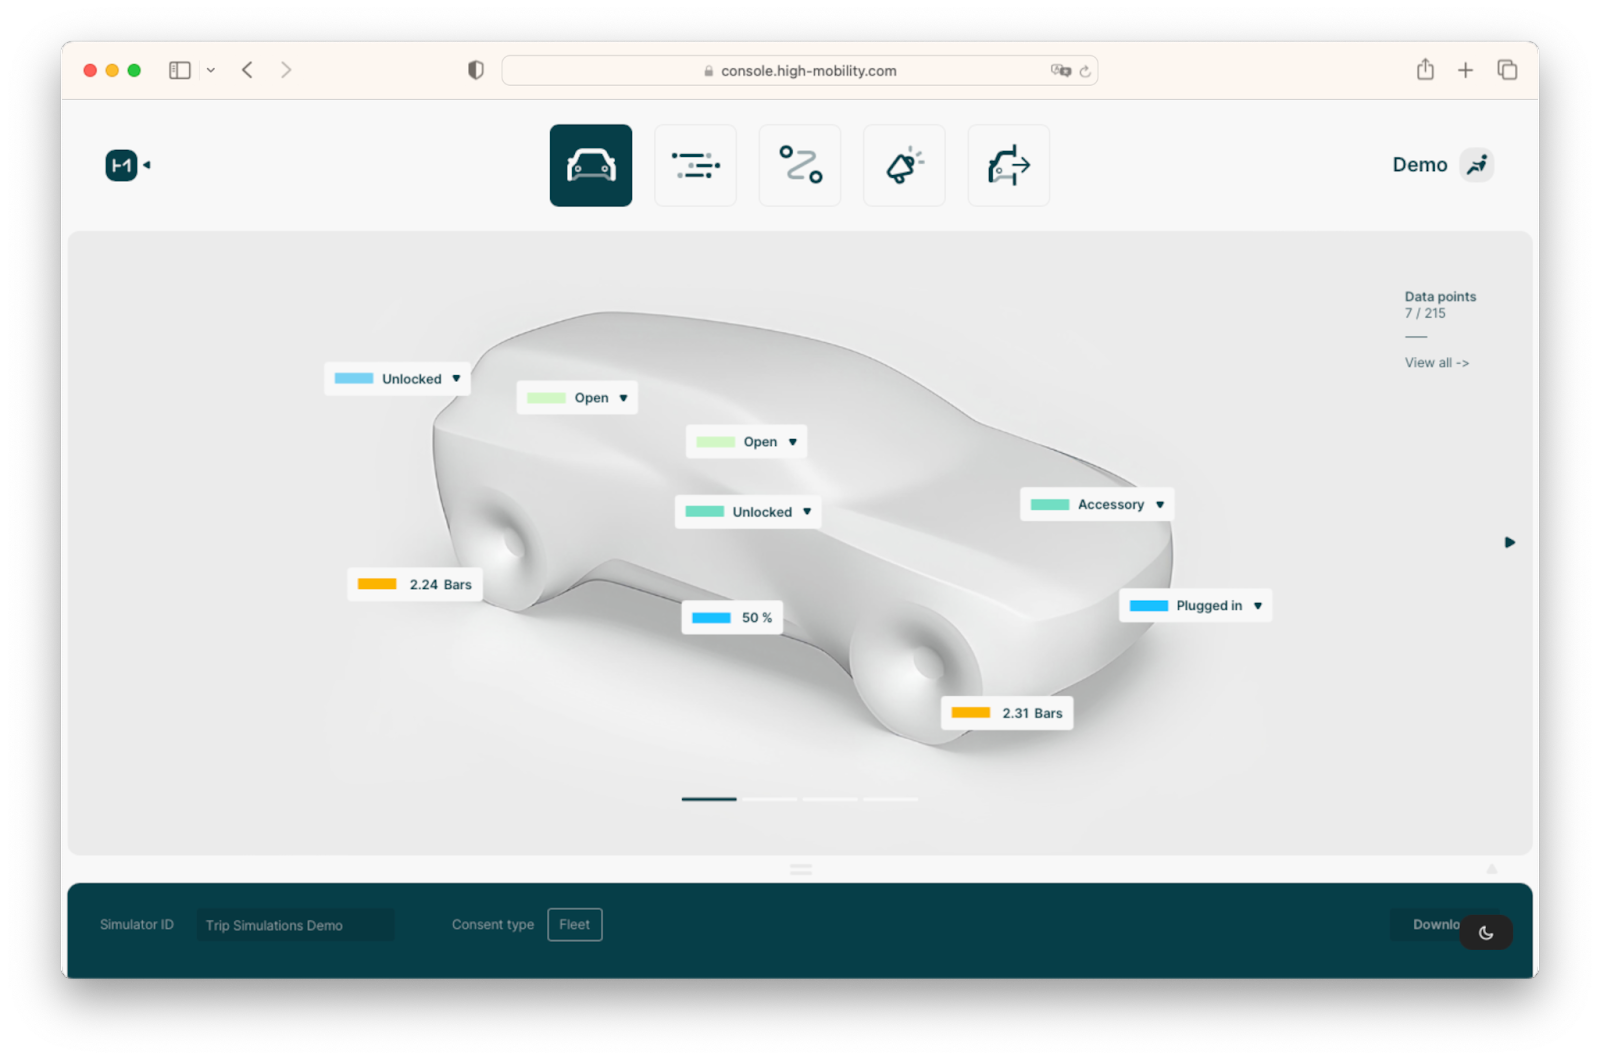Click the sidebar collapse arrow beside logo

coord(147,165)
